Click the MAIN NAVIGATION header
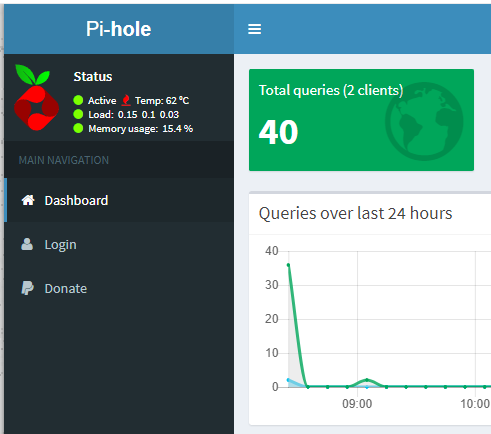The width and height of the screenshot is (491, 434). pyautogui.click(x=64, y=160)
